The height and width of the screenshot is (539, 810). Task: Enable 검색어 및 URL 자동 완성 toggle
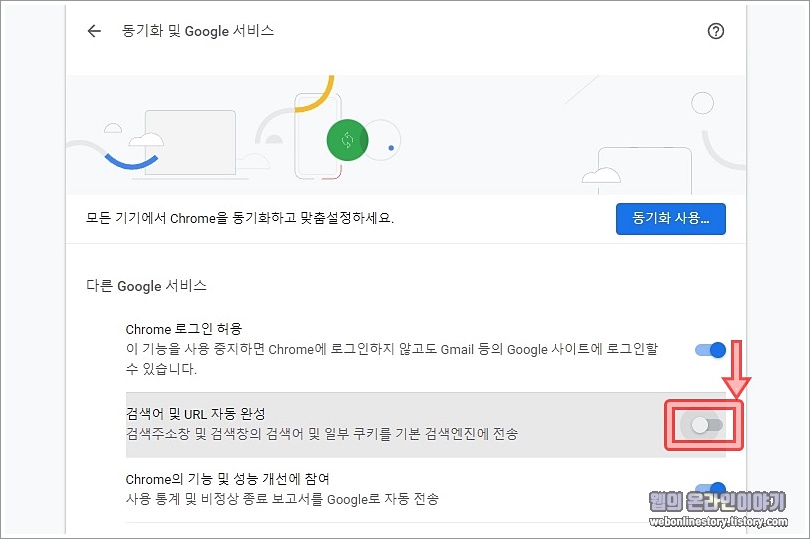pos(706,425)
